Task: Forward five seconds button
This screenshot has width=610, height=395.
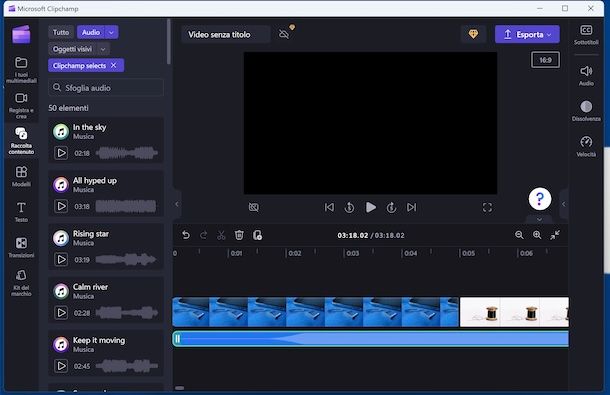Action: point(391,207)
